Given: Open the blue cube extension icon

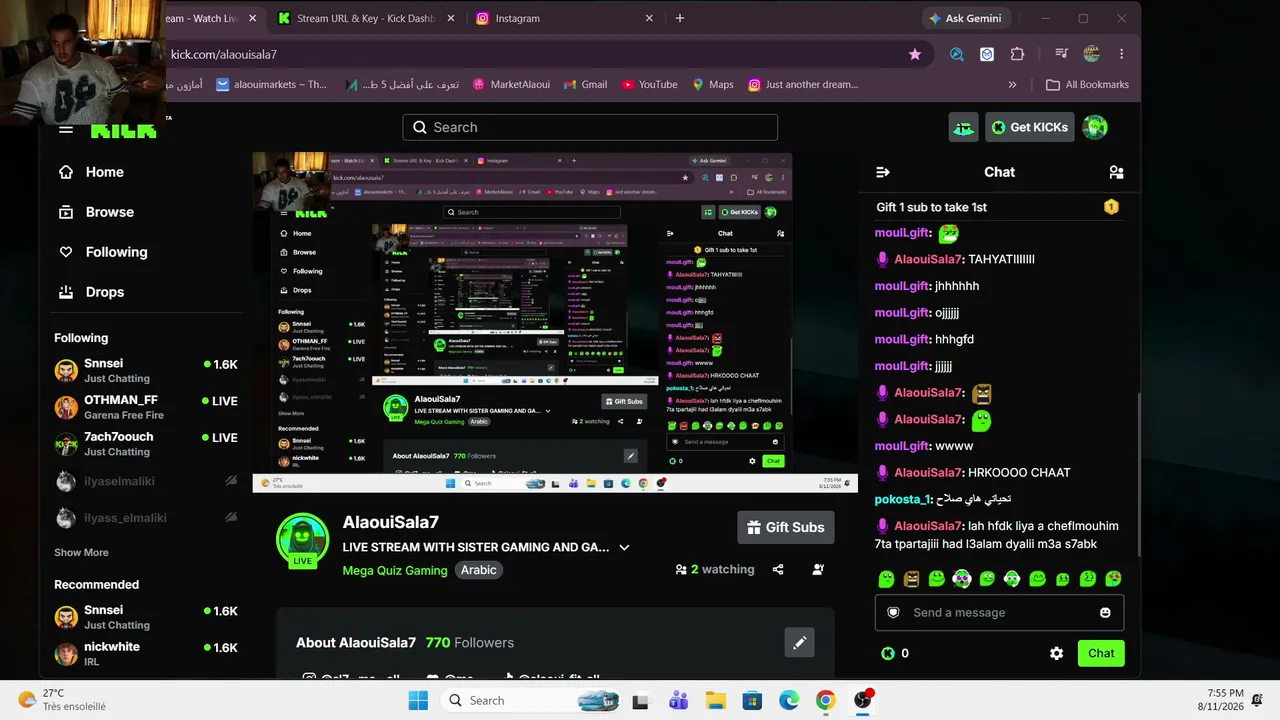Looking at the screenshot, I should (x=987, y=54).
